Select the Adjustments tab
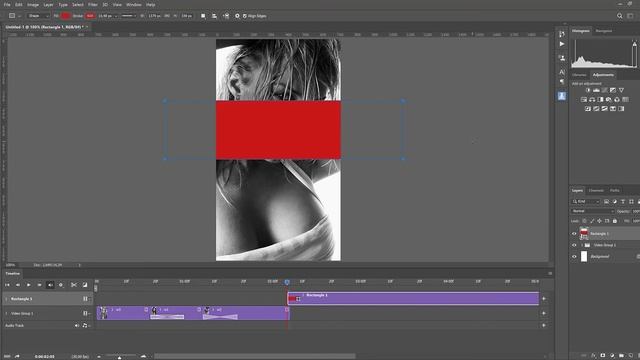 click(603, 75)
